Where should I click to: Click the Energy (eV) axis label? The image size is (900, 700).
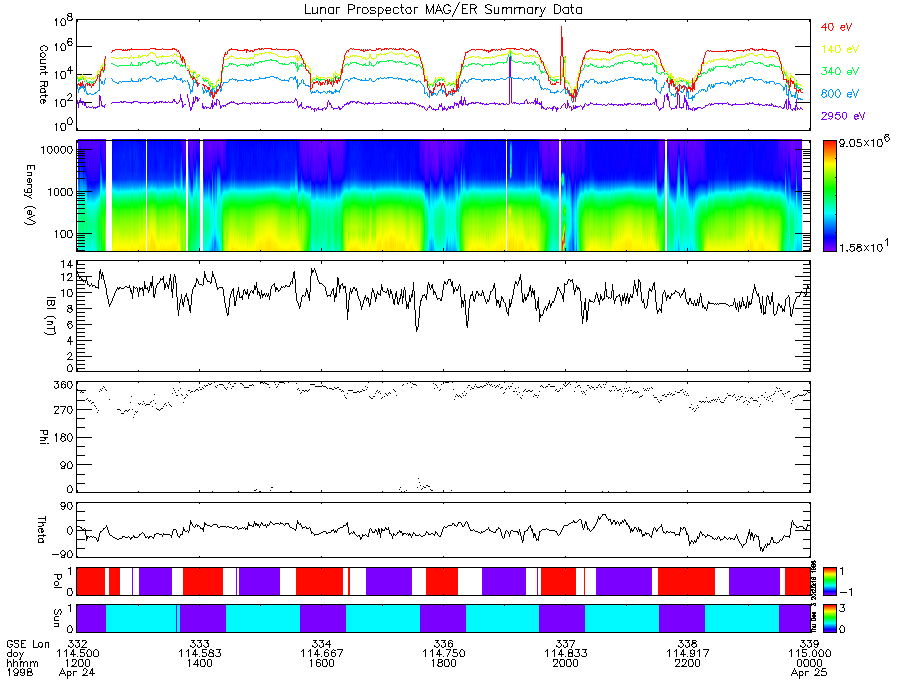coord(30,195)
